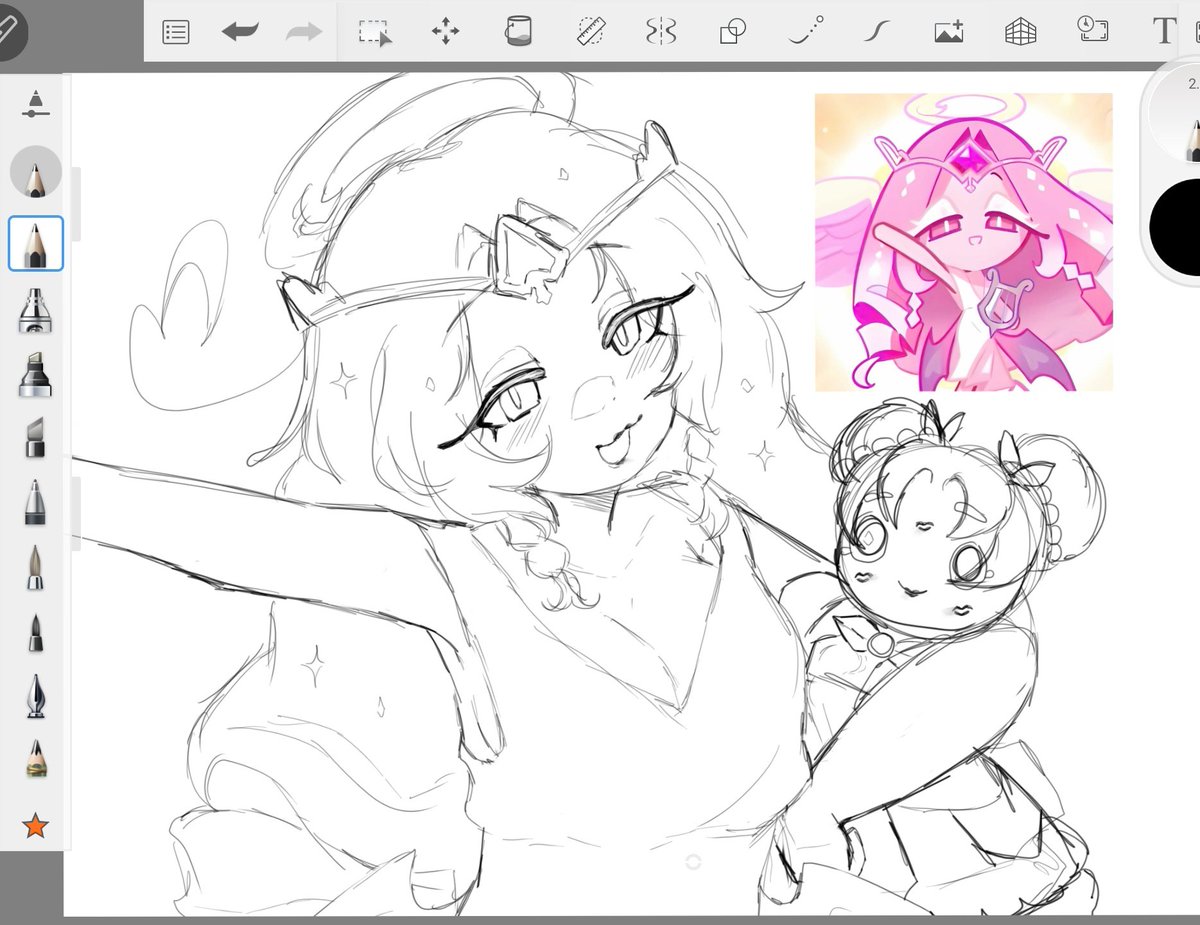Select the highlighted blue-outlined pencil brush

click(36, 244)
